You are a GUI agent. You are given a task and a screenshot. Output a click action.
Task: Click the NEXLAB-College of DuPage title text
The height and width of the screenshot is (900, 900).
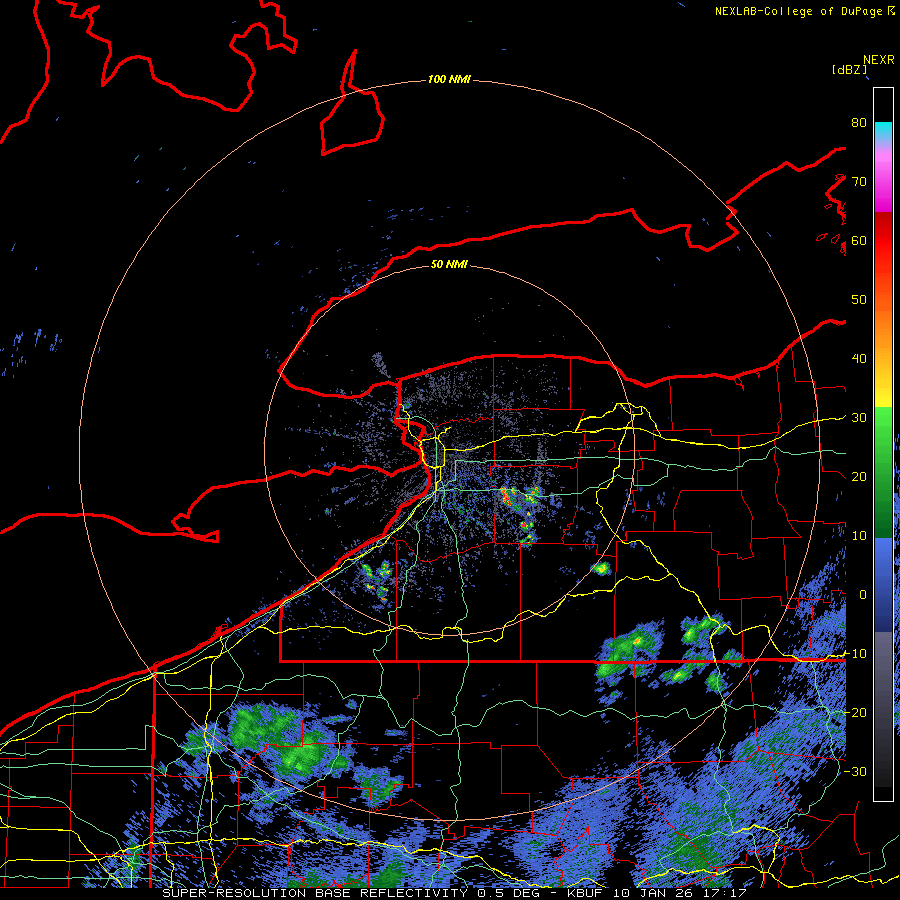pos(798,11)
